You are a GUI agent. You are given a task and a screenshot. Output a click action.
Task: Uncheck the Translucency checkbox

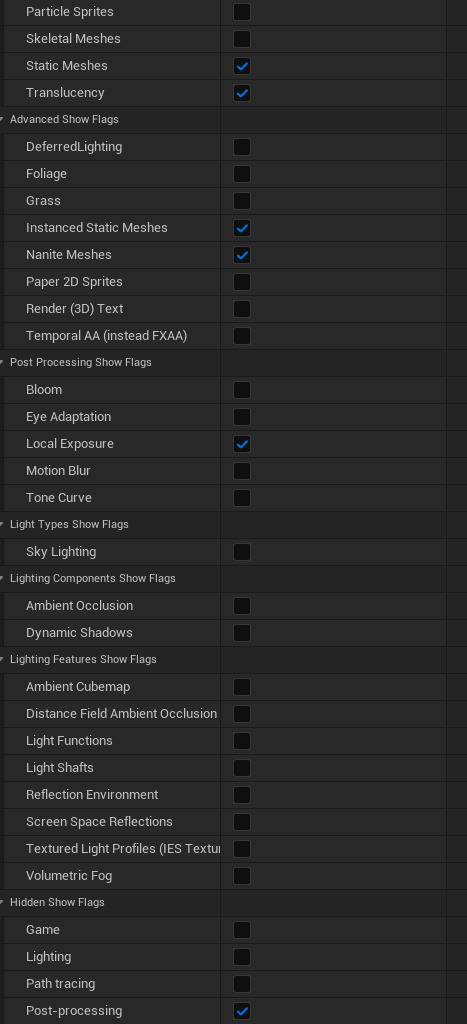tap(242, 93)
